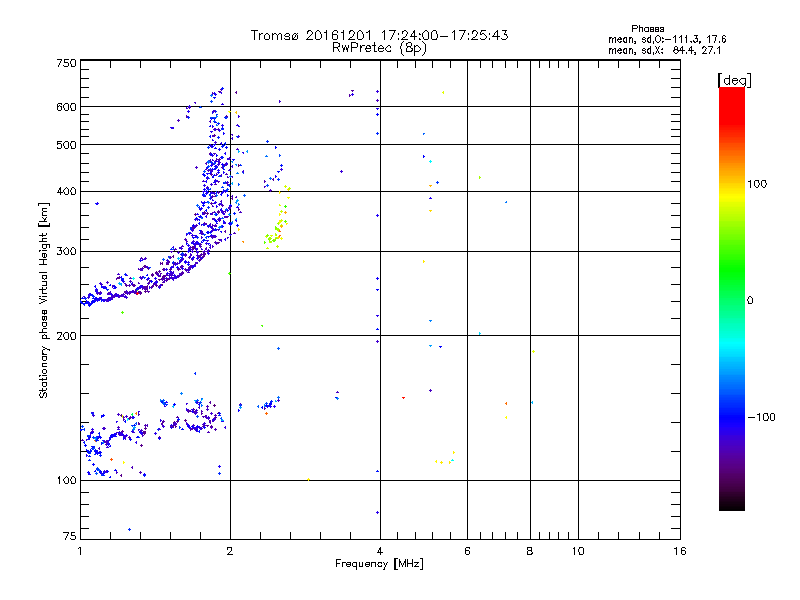800x600 pixels.
Task: Click the '500' height axis tick label
Action: tap(66, 145)
